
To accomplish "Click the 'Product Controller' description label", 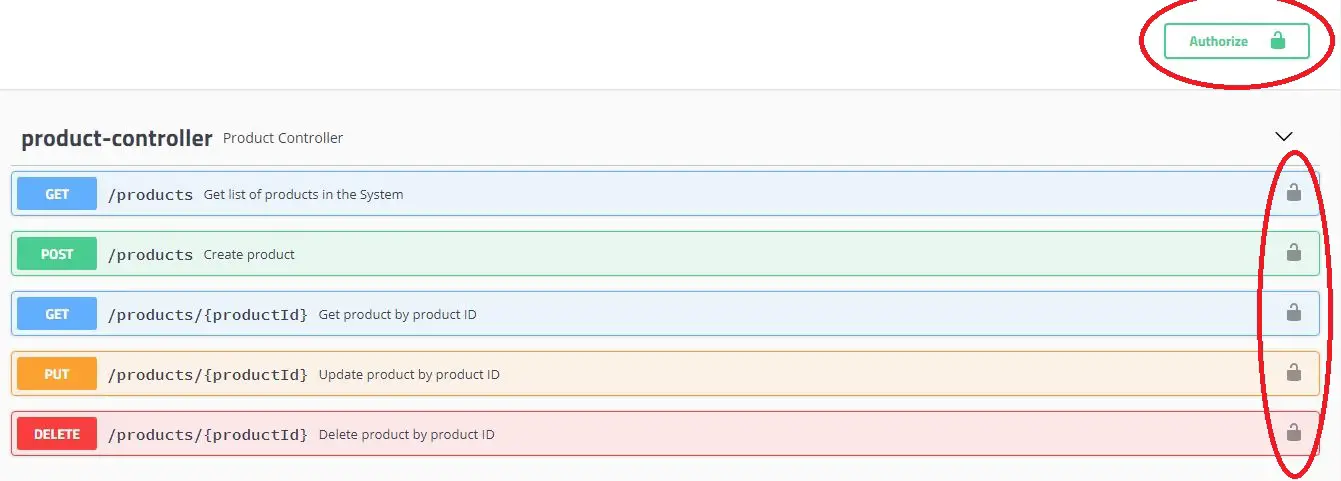I will click(283, 138).
